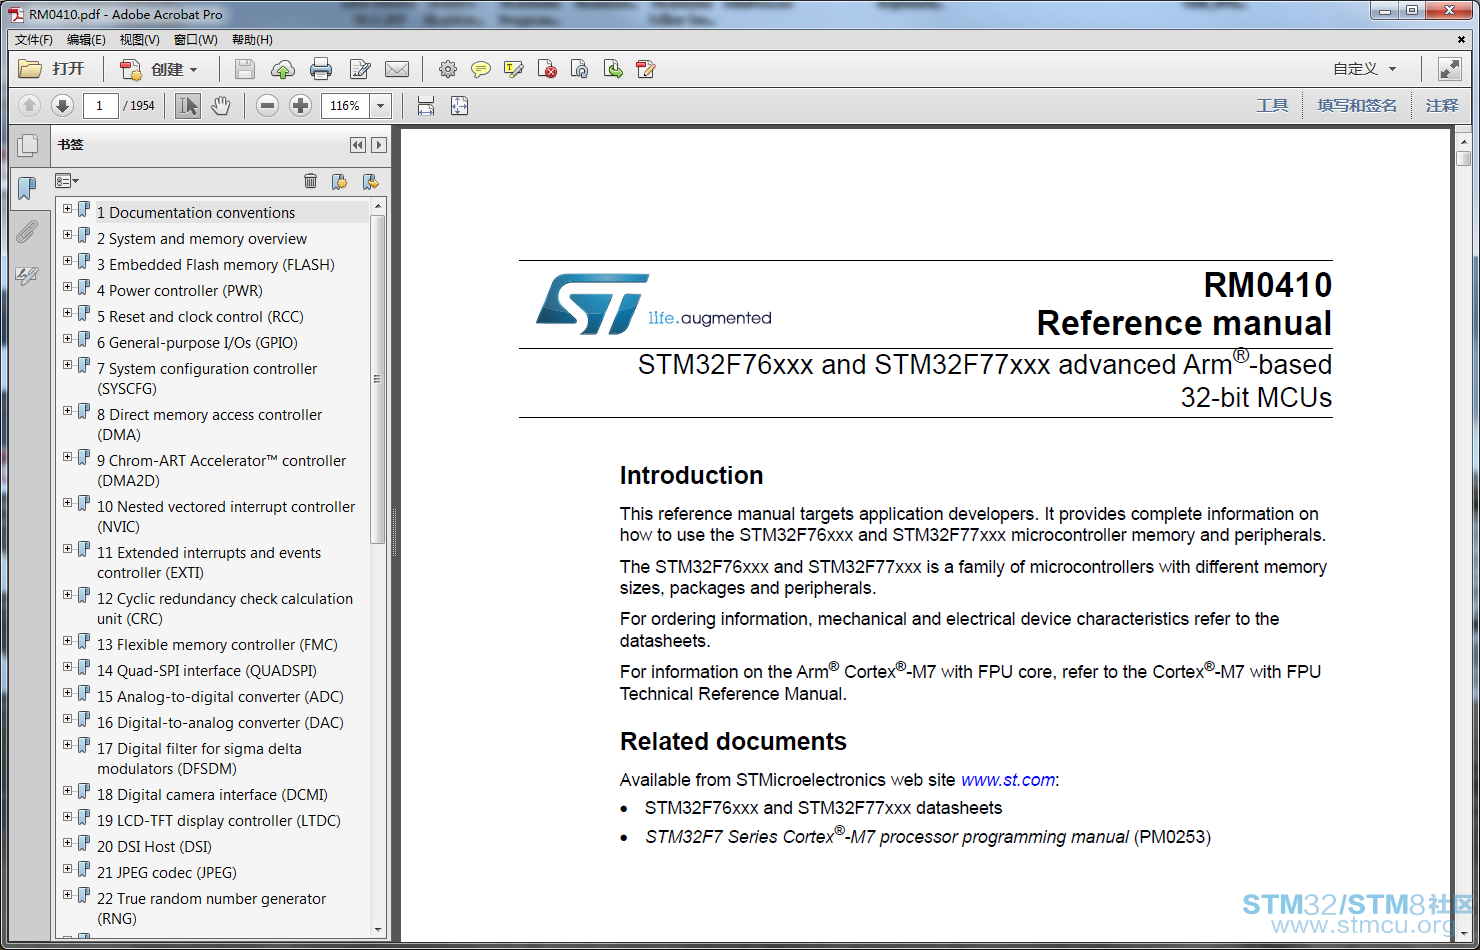Screen dimensions: 1480x950
Task: Expand the '5 Reset and clock control (RCC)' bookmark
Action: [67, 313]
